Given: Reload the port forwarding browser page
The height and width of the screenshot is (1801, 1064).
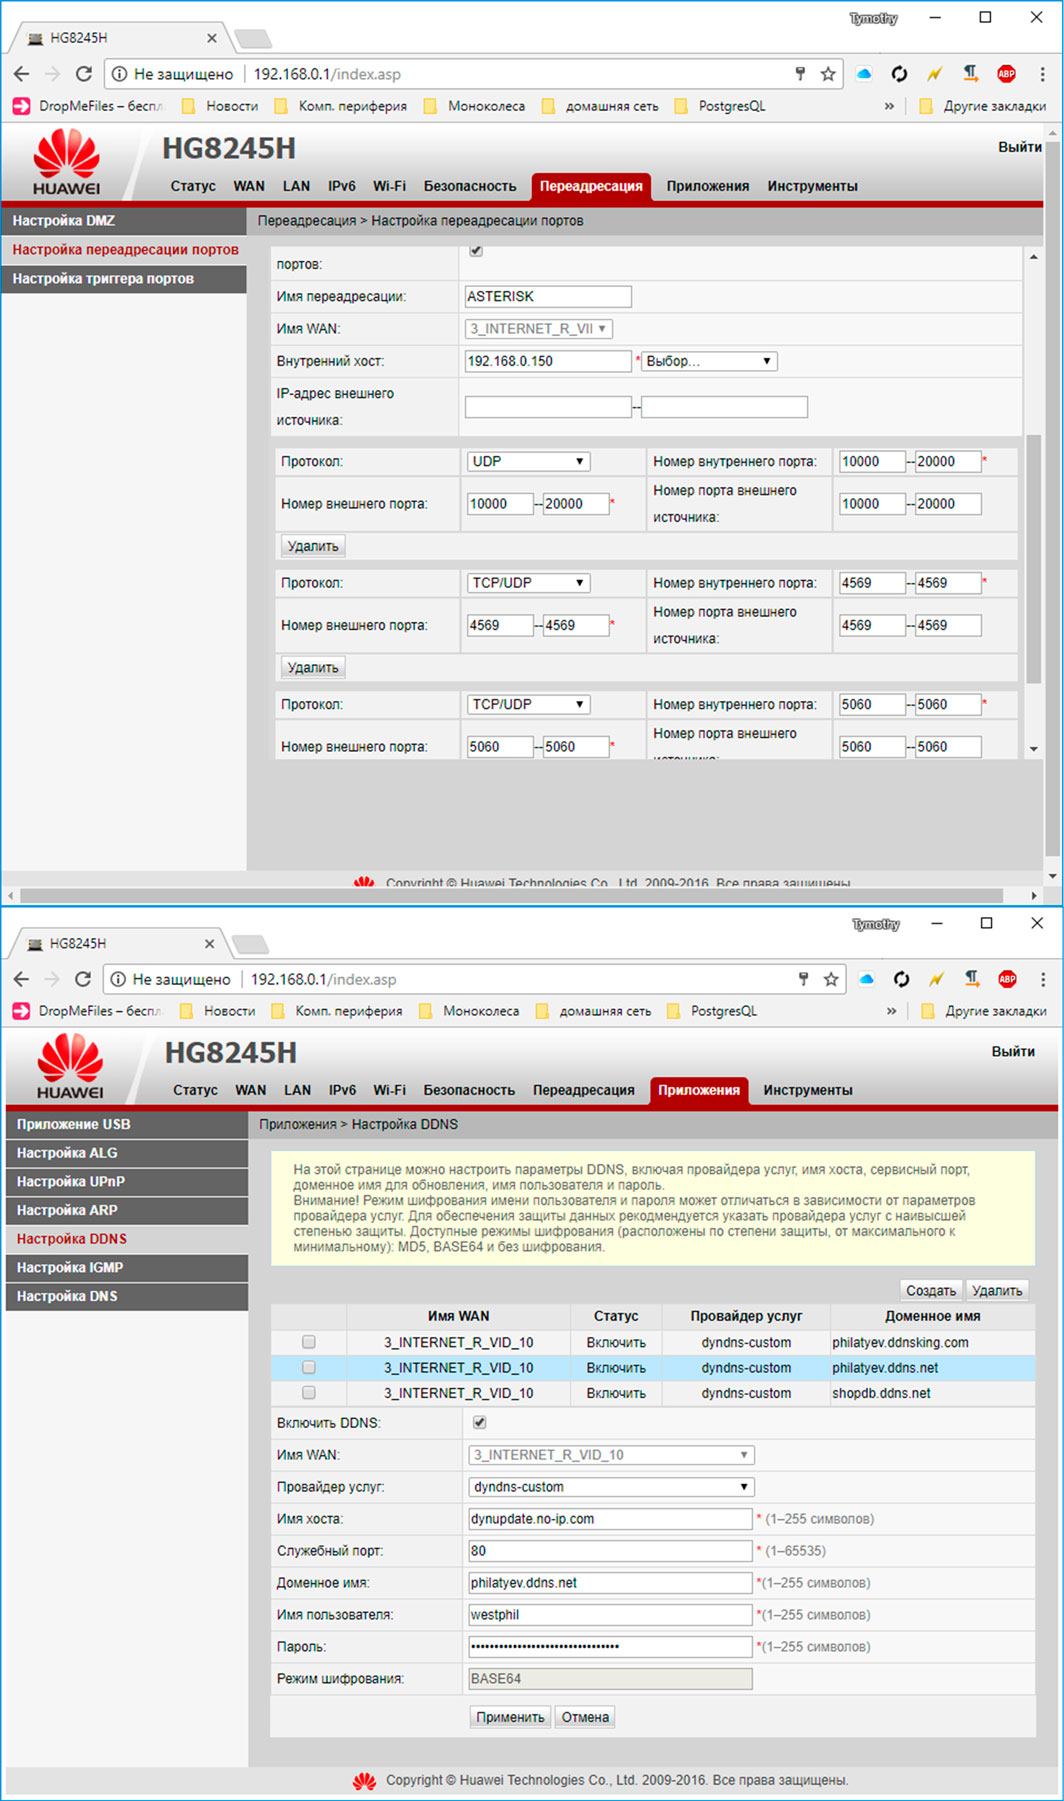Looking at the screenshot, I should 84,74.
